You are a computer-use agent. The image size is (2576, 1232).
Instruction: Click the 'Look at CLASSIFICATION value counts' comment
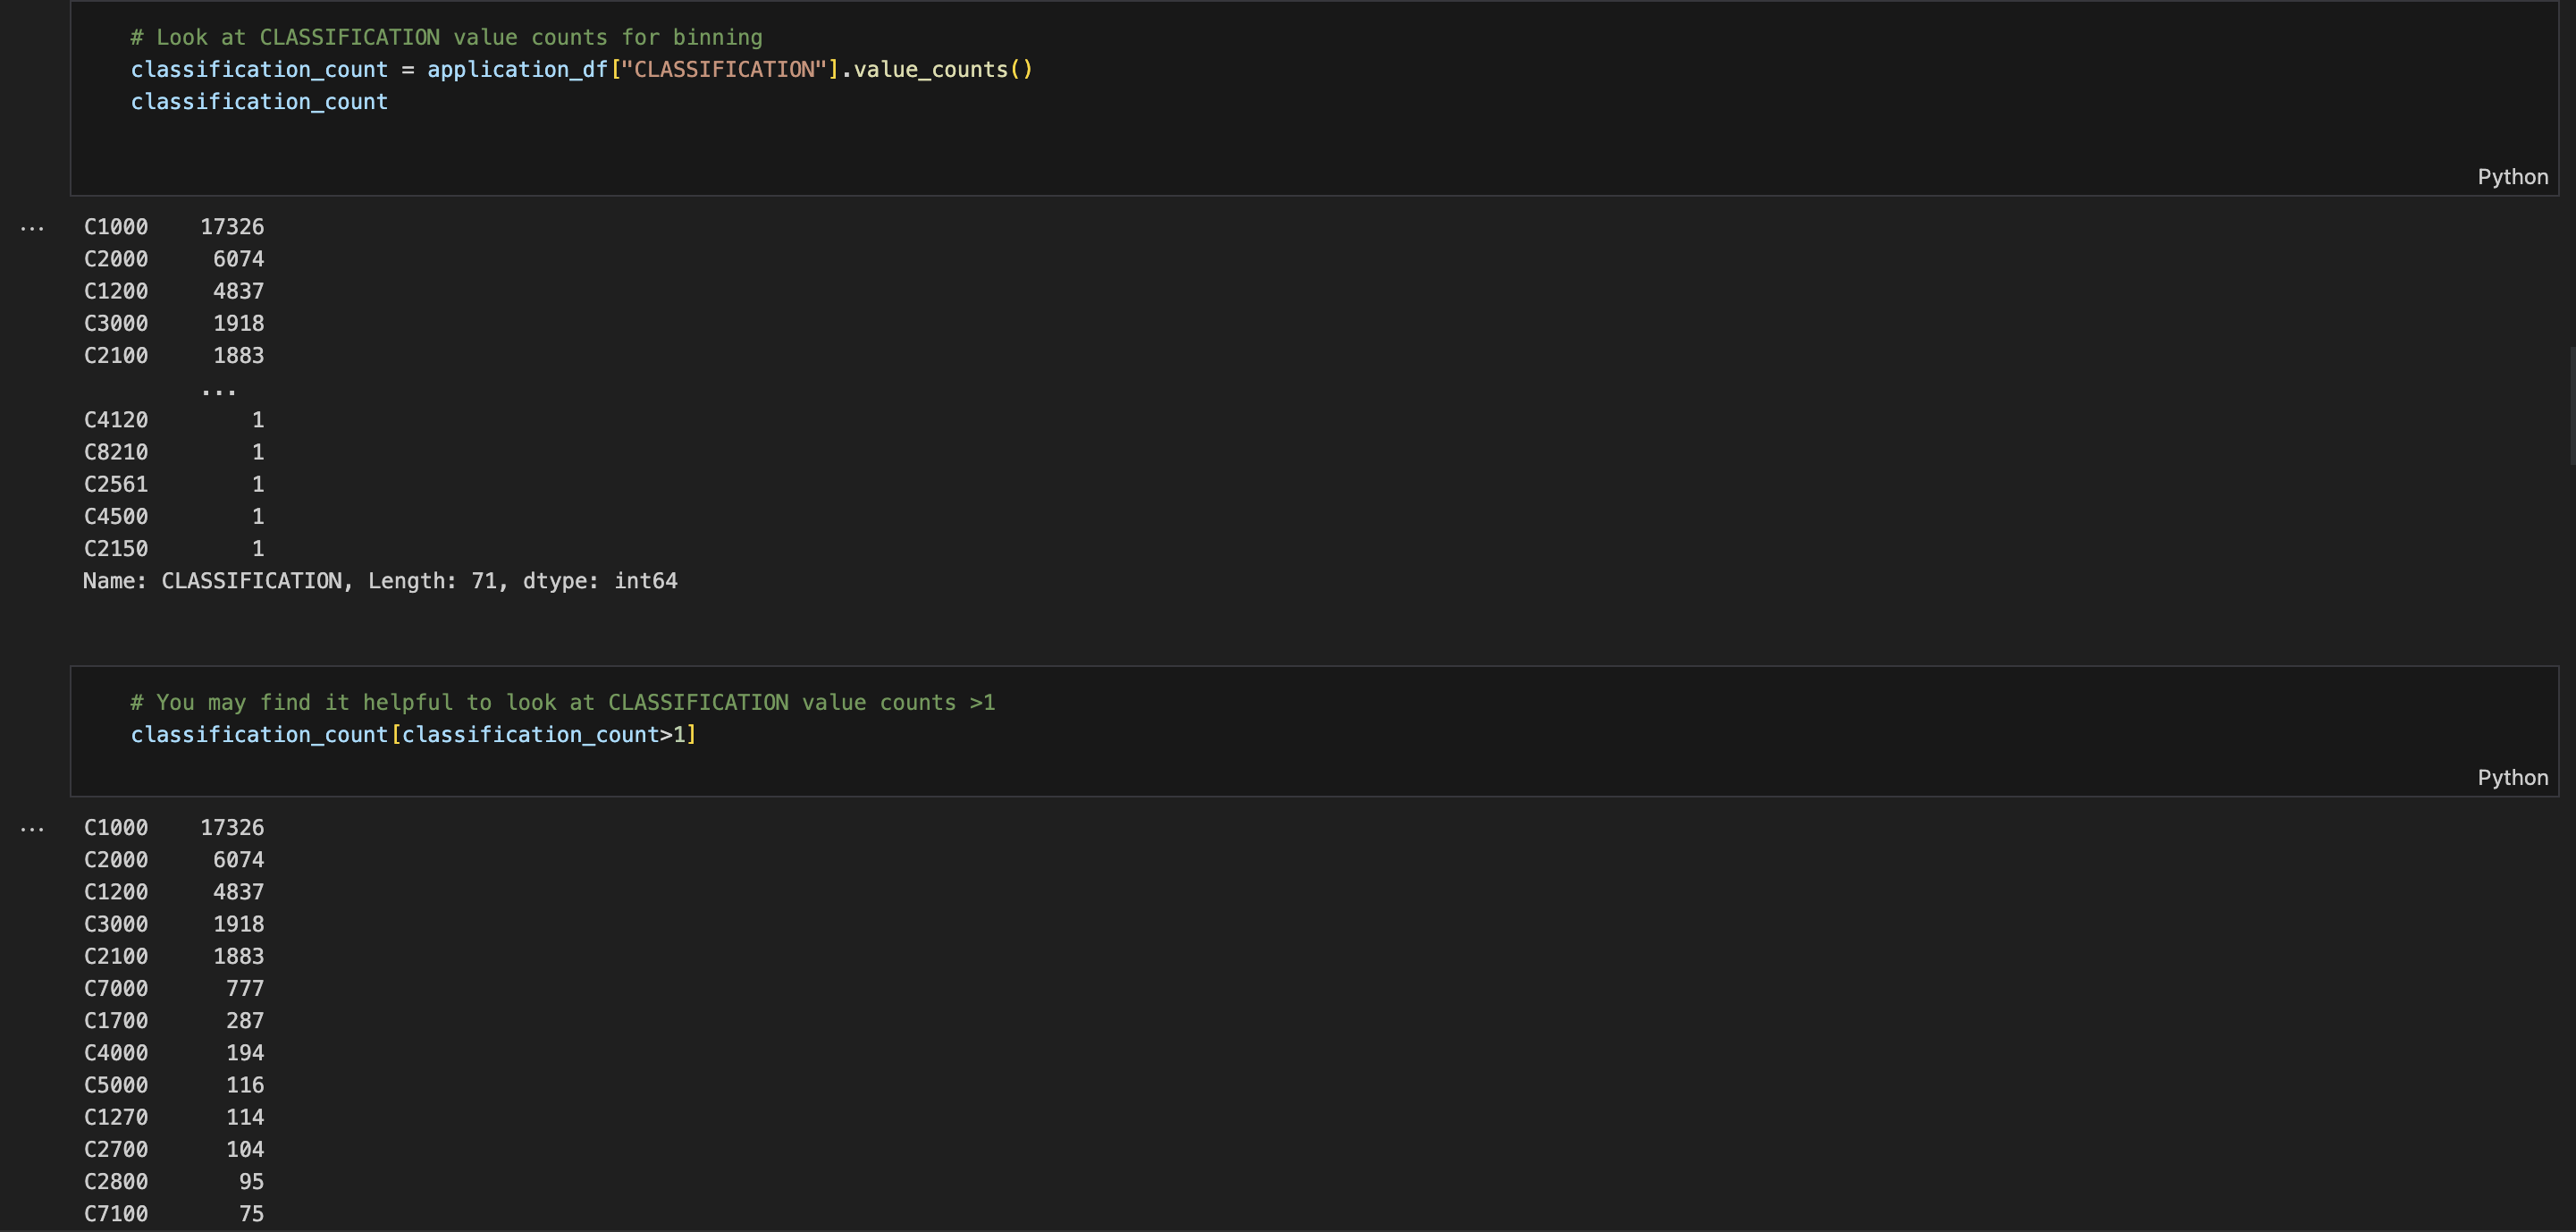(x=446, y=38)
